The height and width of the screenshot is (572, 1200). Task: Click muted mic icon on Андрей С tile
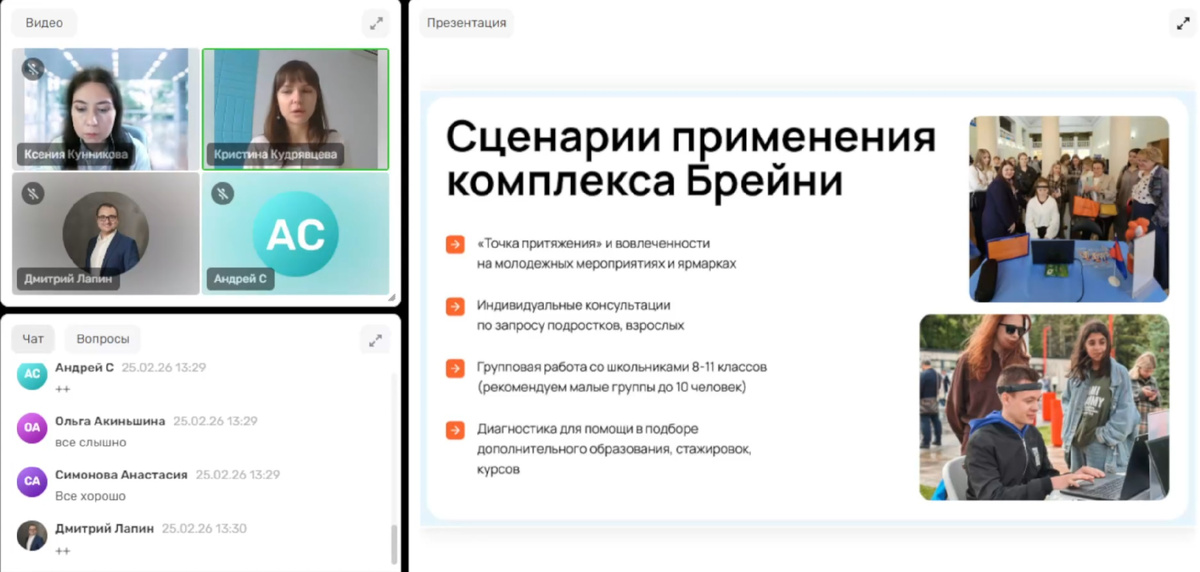click(x=223, y=193)
